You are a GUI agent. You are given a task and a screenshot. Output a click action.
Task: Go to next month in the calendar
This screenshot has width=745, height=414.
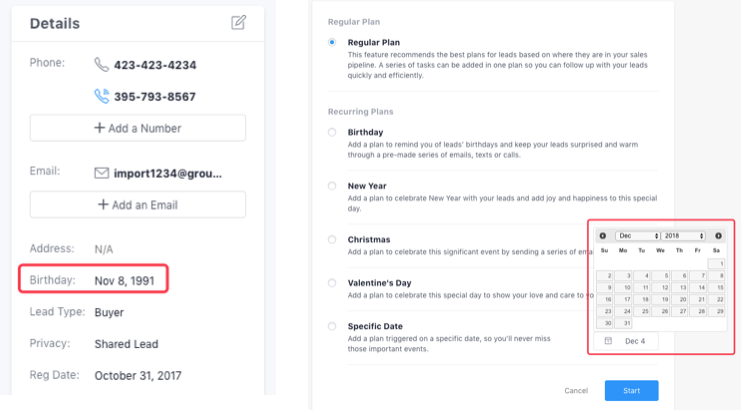[718, 236]
